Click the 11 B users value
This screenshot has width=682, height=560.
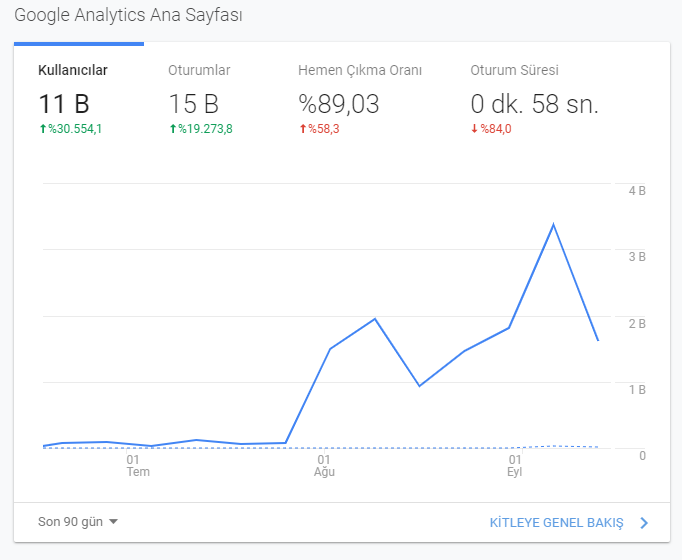(64, 104)
